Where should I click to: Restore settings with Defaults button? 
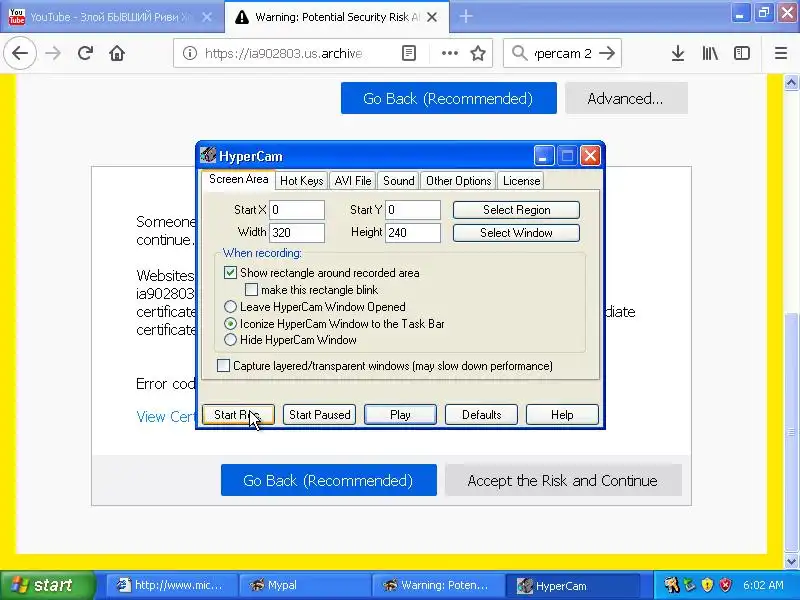[x=481, y=414]
